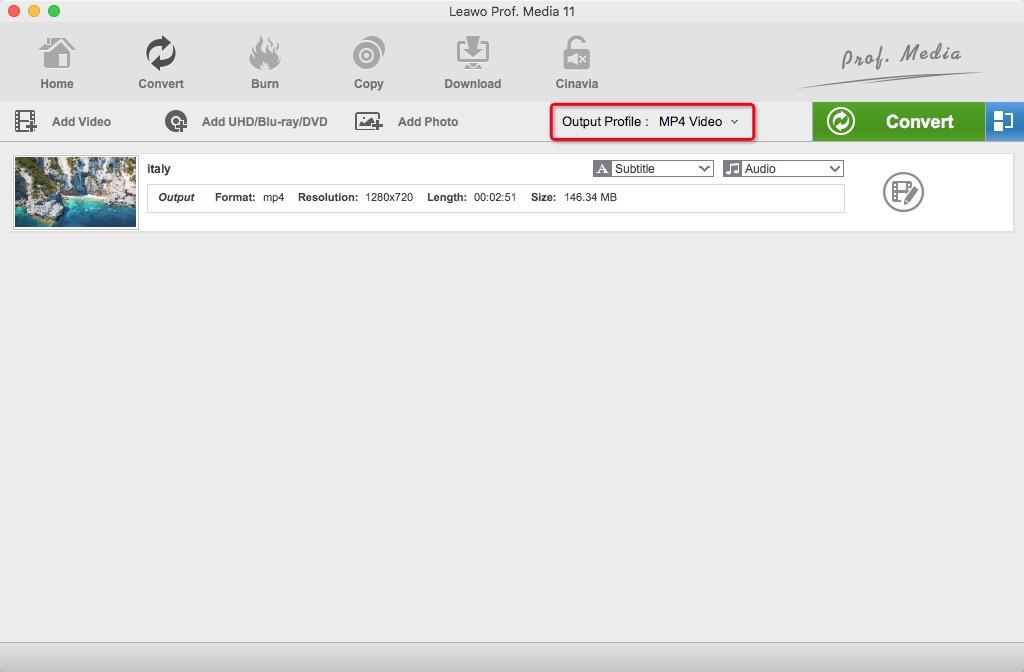Click the Add Video icon
Viewport: 1024px width, 672px height.
[x=24, y=121]
